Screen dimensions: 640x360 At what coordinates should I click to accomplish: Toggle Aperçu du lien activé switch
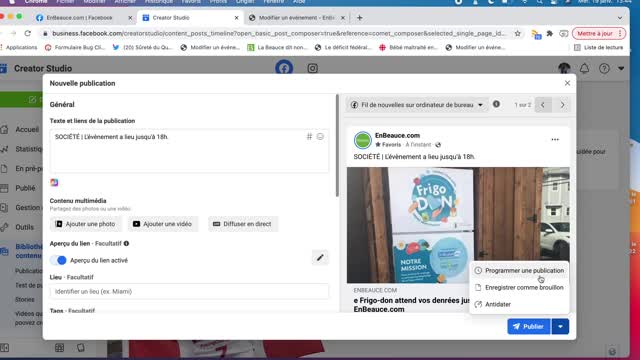(x=58, y=260)
